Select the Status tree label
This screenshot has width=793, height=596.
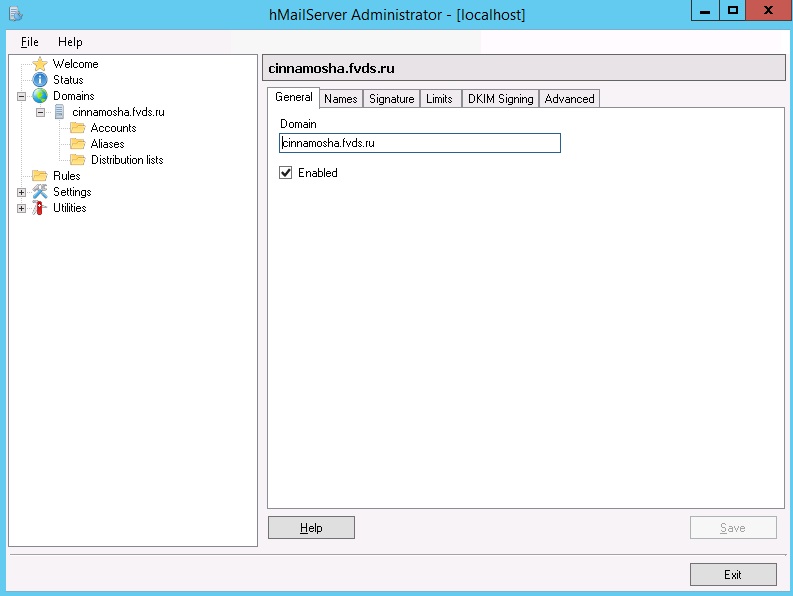pyautogui.click(x=68, y=80)
